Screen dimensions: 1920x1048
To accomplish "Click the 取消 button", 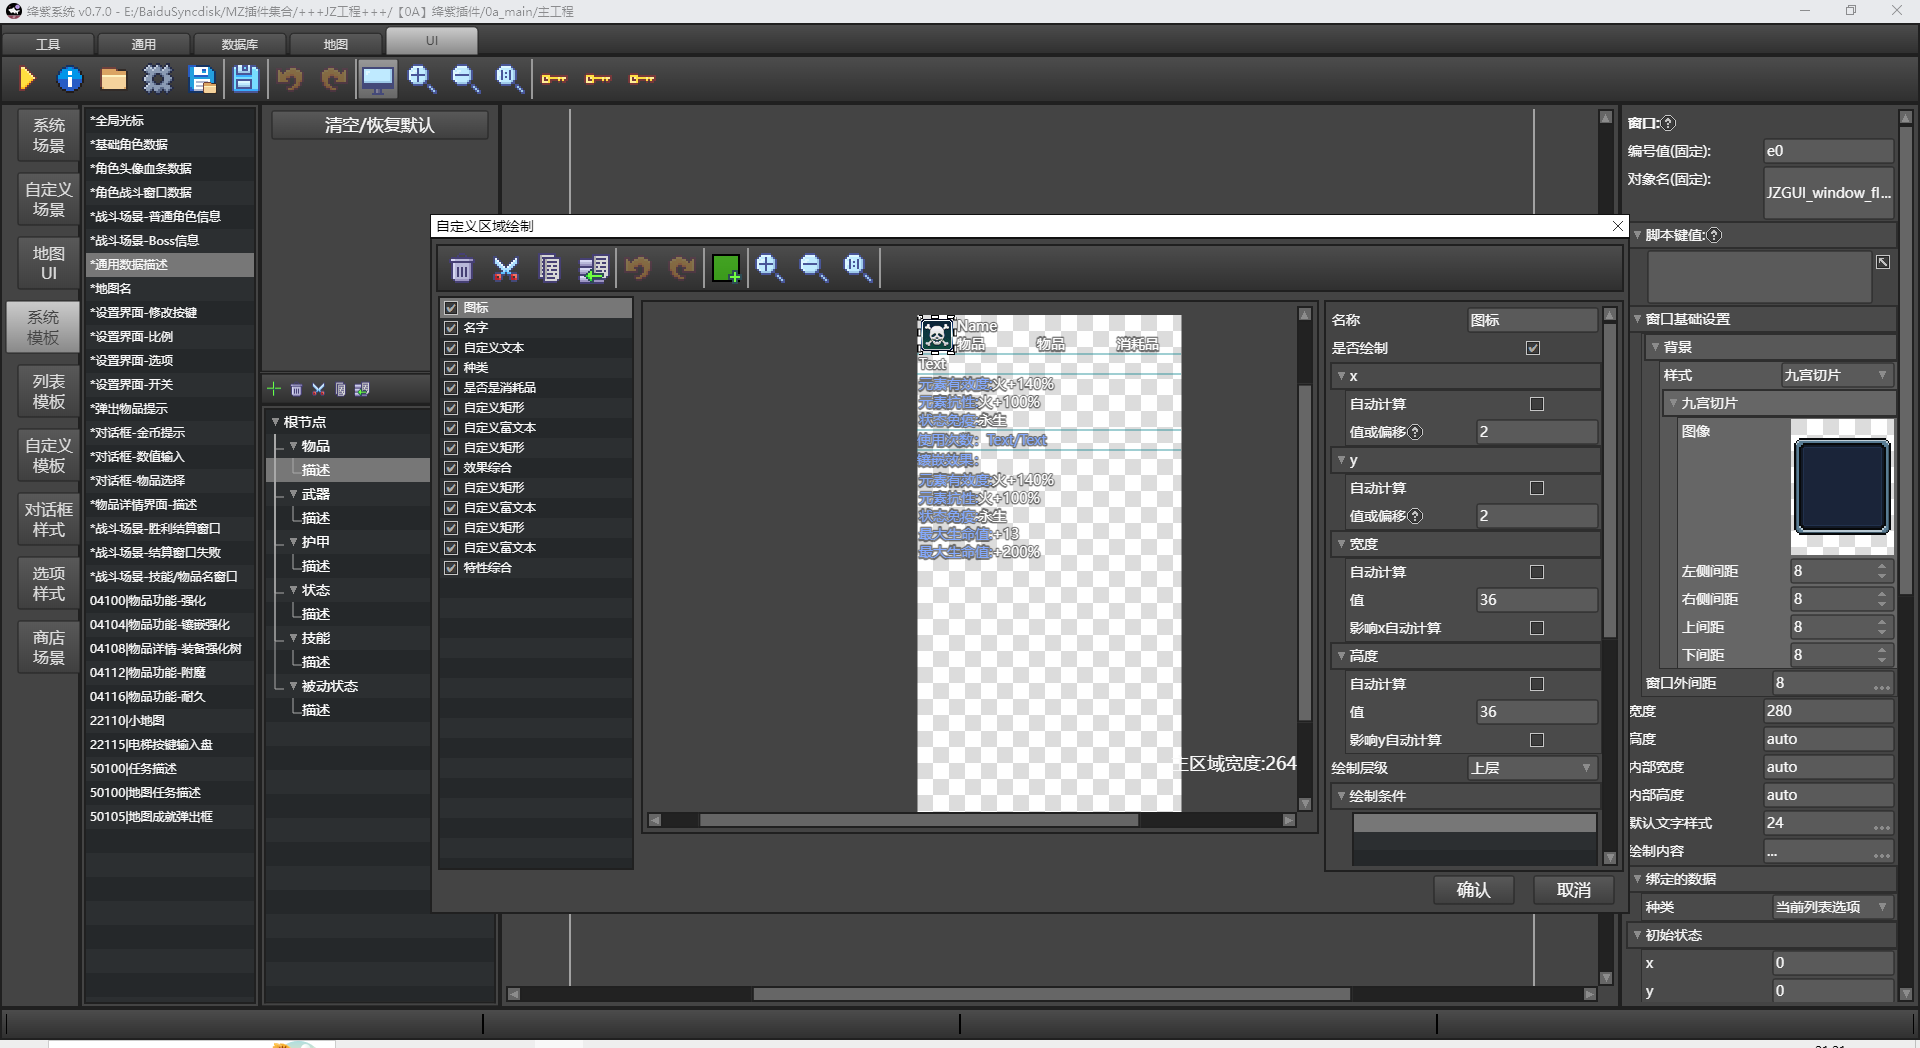I will [x=1574, y=890].
